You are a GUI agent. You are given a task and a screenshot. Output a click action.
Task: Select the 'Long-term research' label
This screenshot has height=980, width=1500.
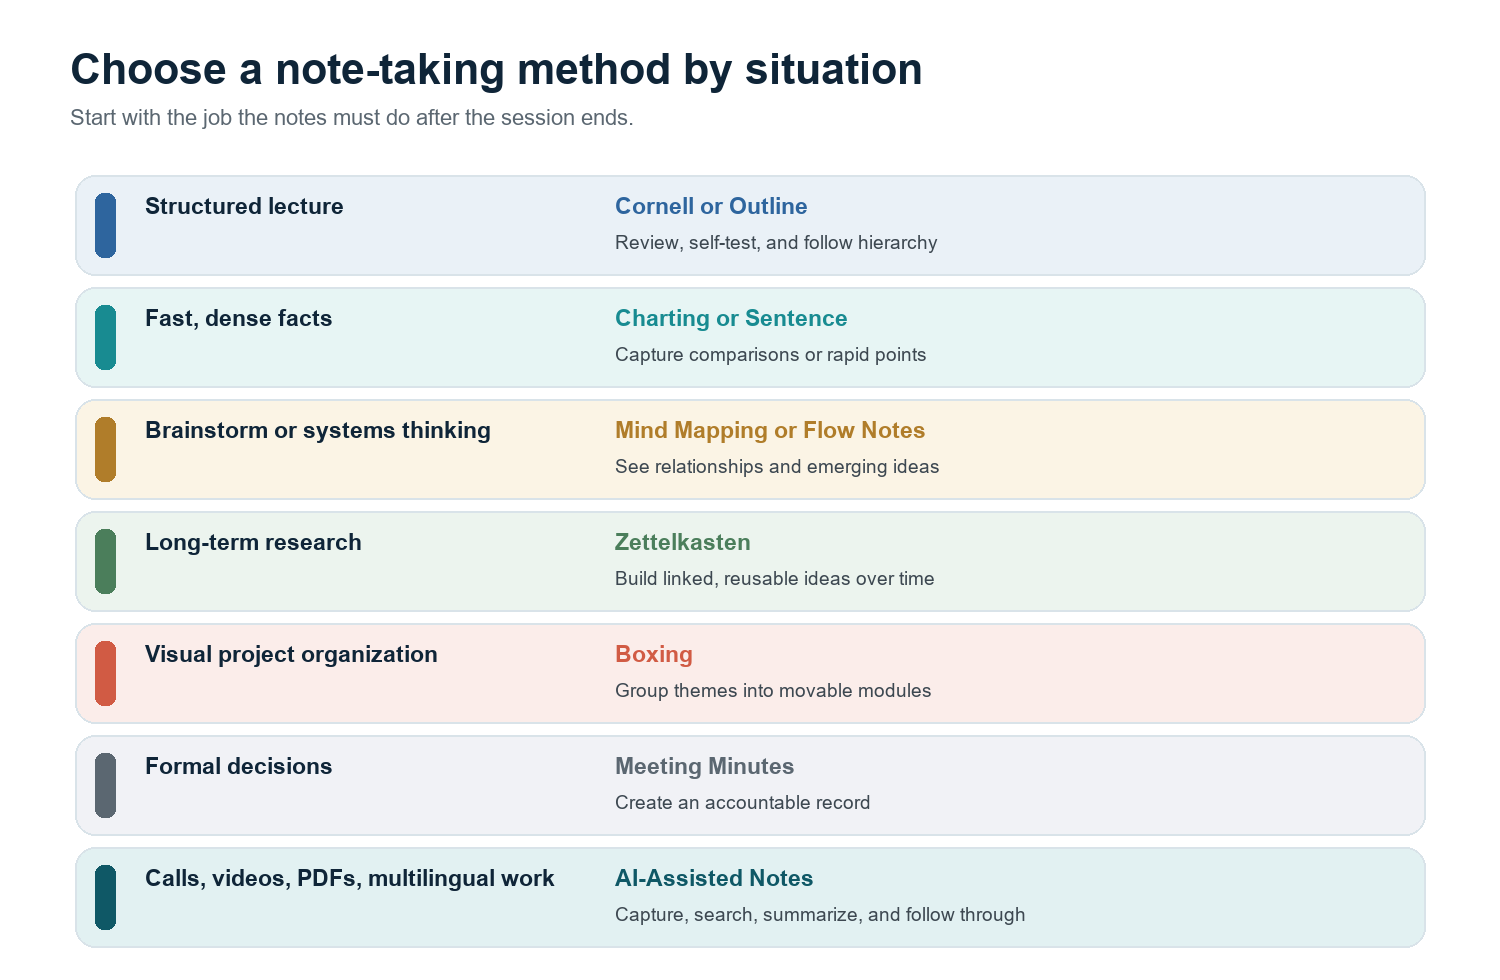point(253,542)
